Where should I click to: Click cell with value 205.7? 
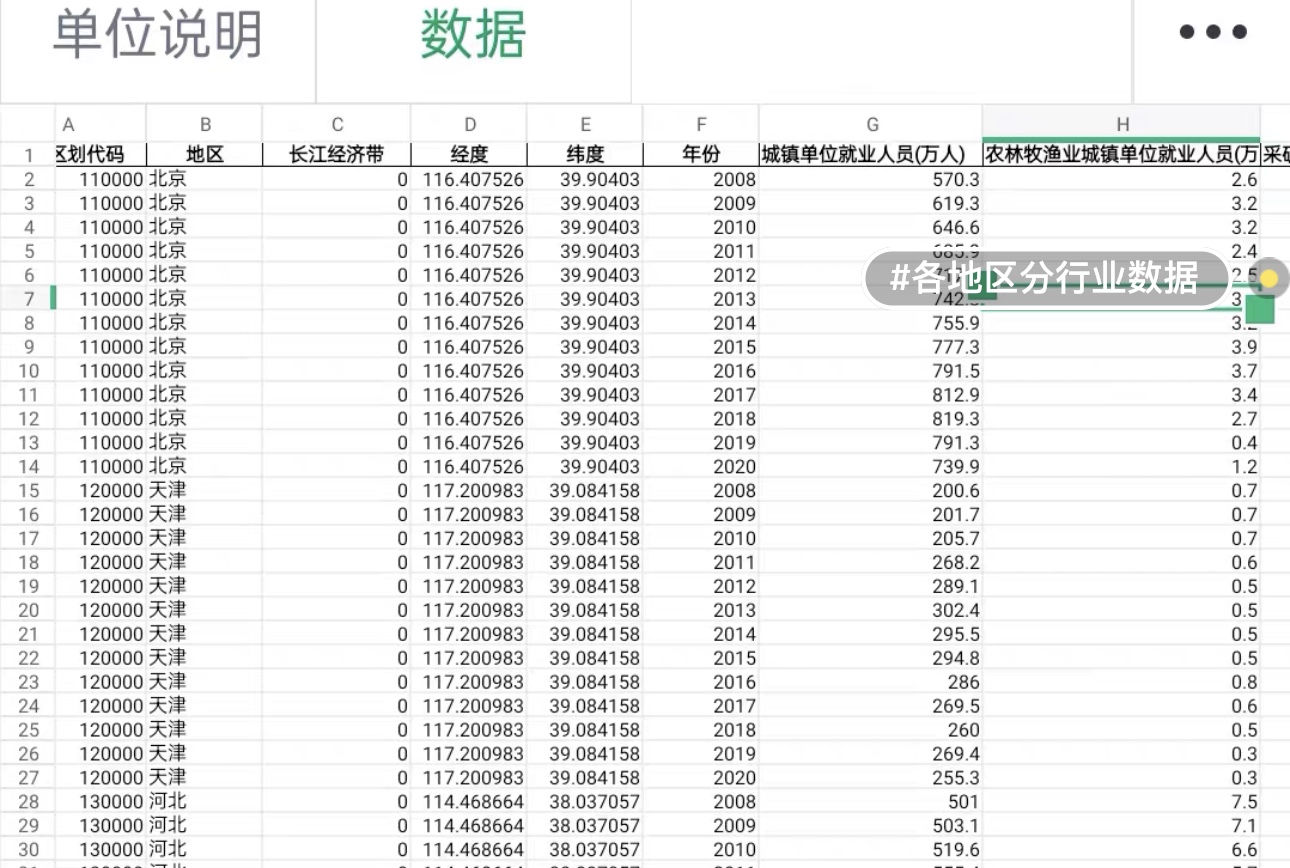click(x=871, y=539)
